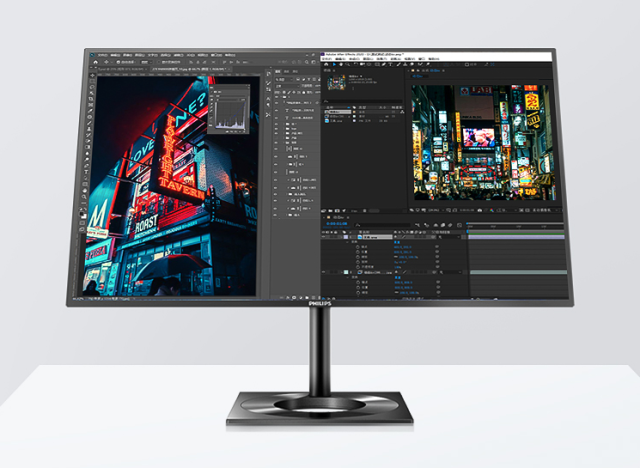Hide the second timeline layer via its eye toggle

pos(323,272)
